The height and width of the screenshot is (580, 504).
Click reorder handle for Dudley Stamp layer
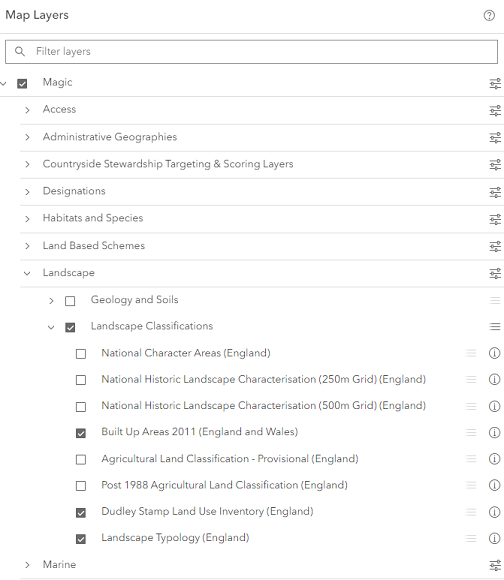[x=471, y=512]
